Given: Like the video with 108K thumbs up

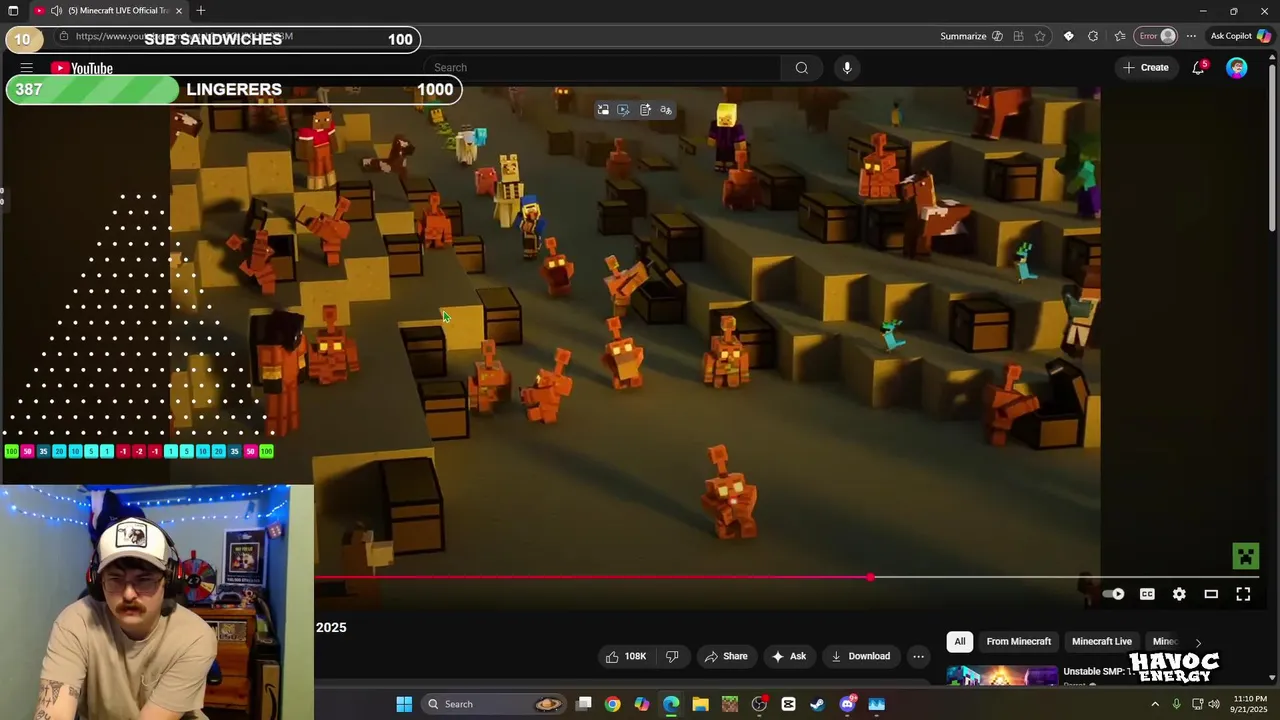Looking at the screenshot, I should 627,656.
